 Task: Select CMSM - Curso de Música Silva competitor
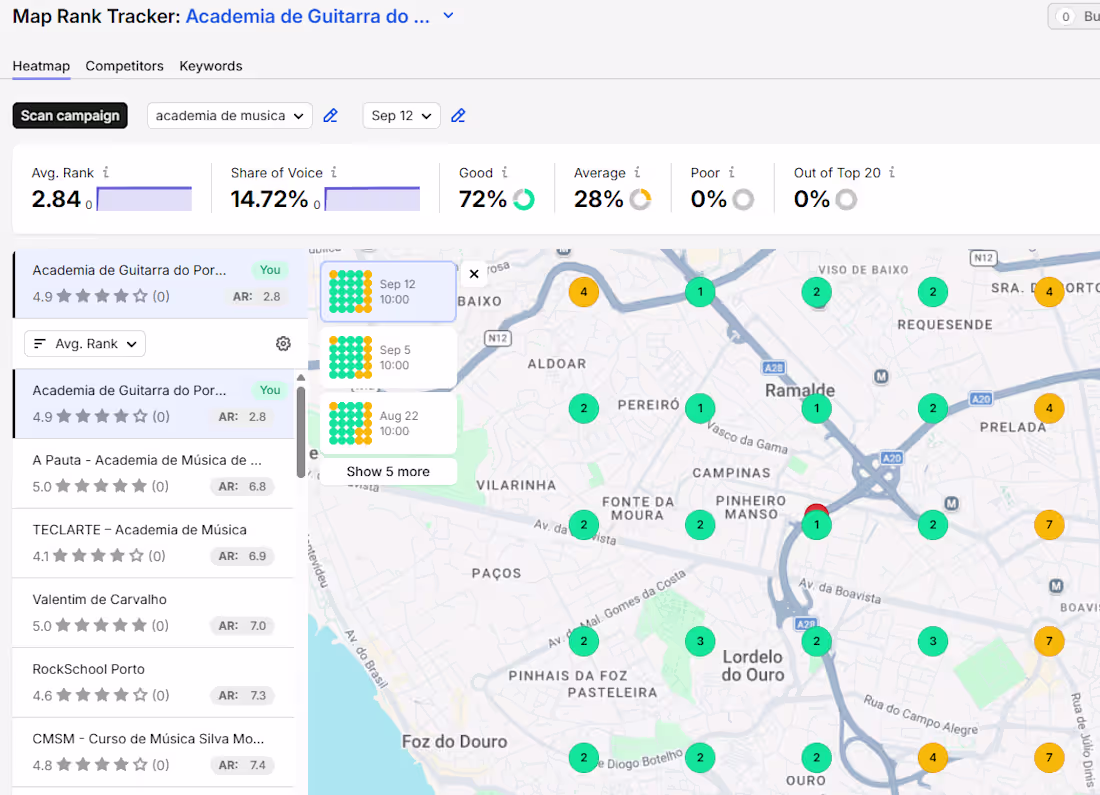click(x=153, y=751)
